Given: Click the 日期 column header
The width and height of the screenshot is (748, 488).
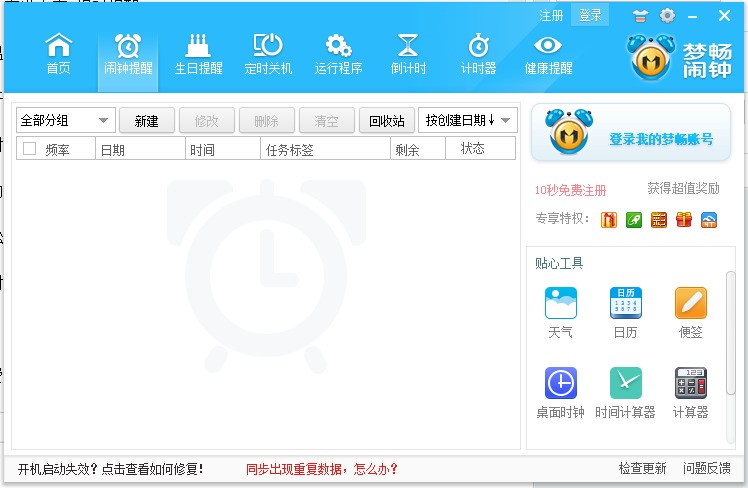Looking at the screenshot, I should (x=140, y=148).
